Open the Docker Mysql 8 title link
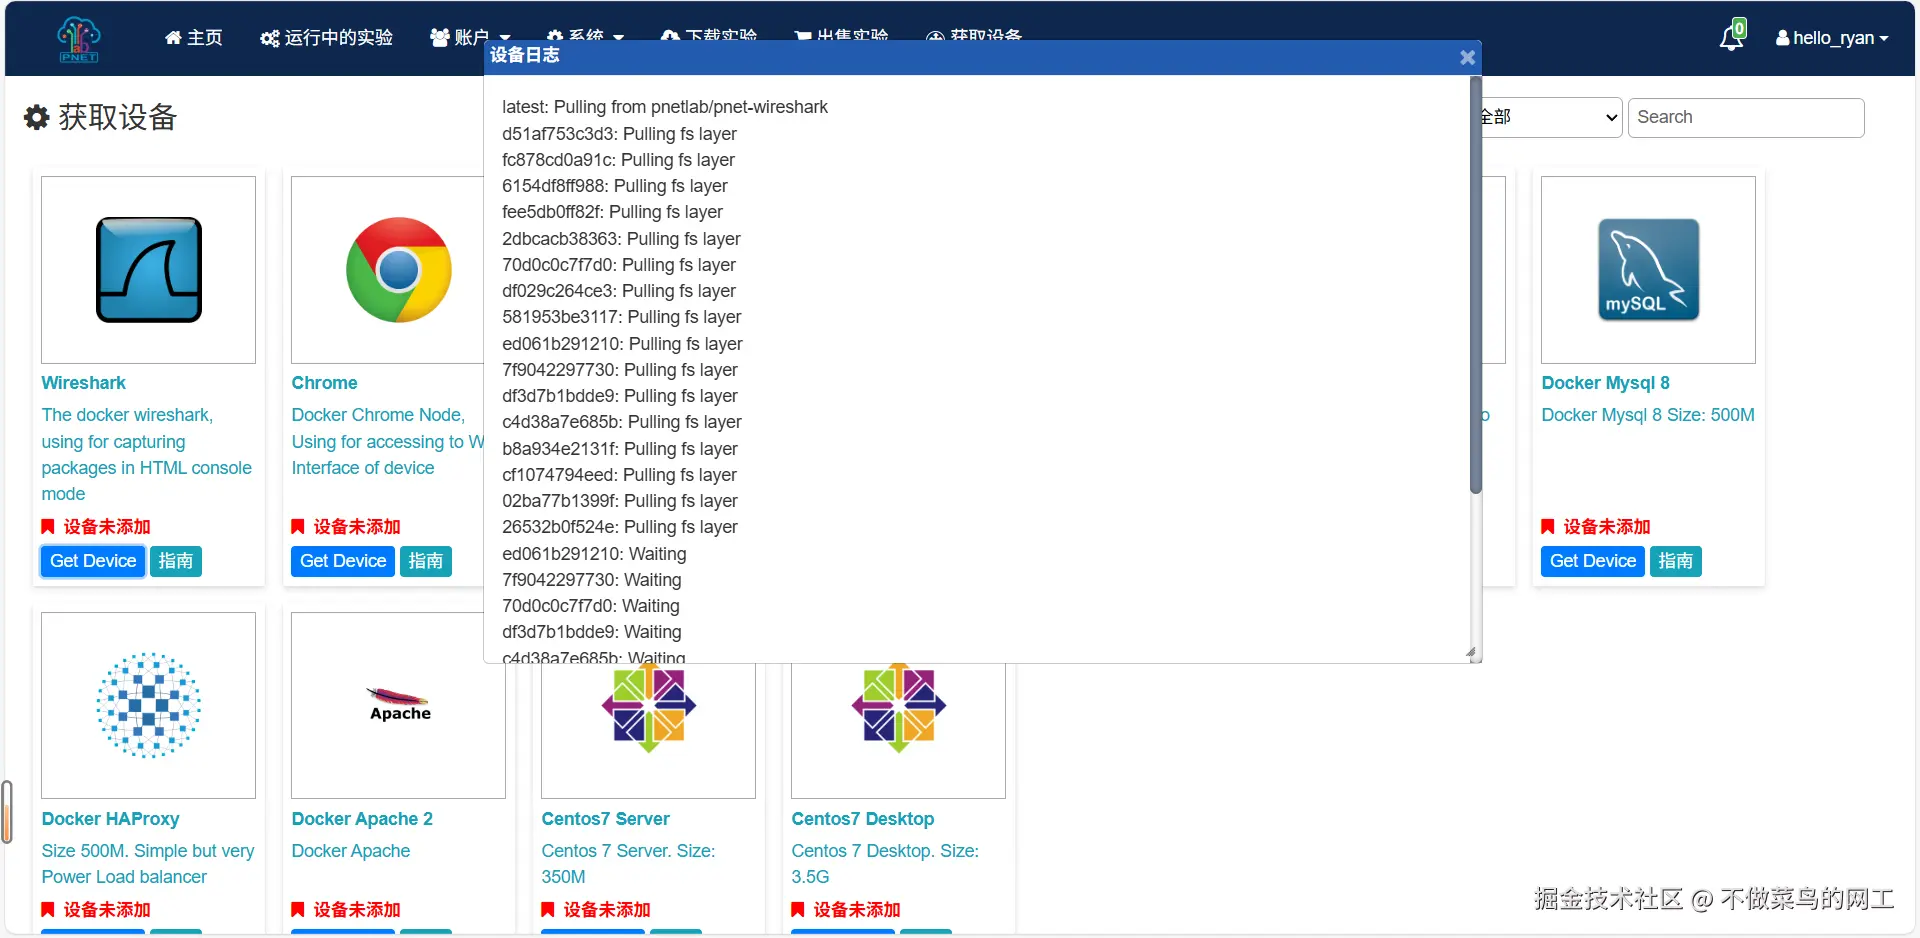 1606,383
